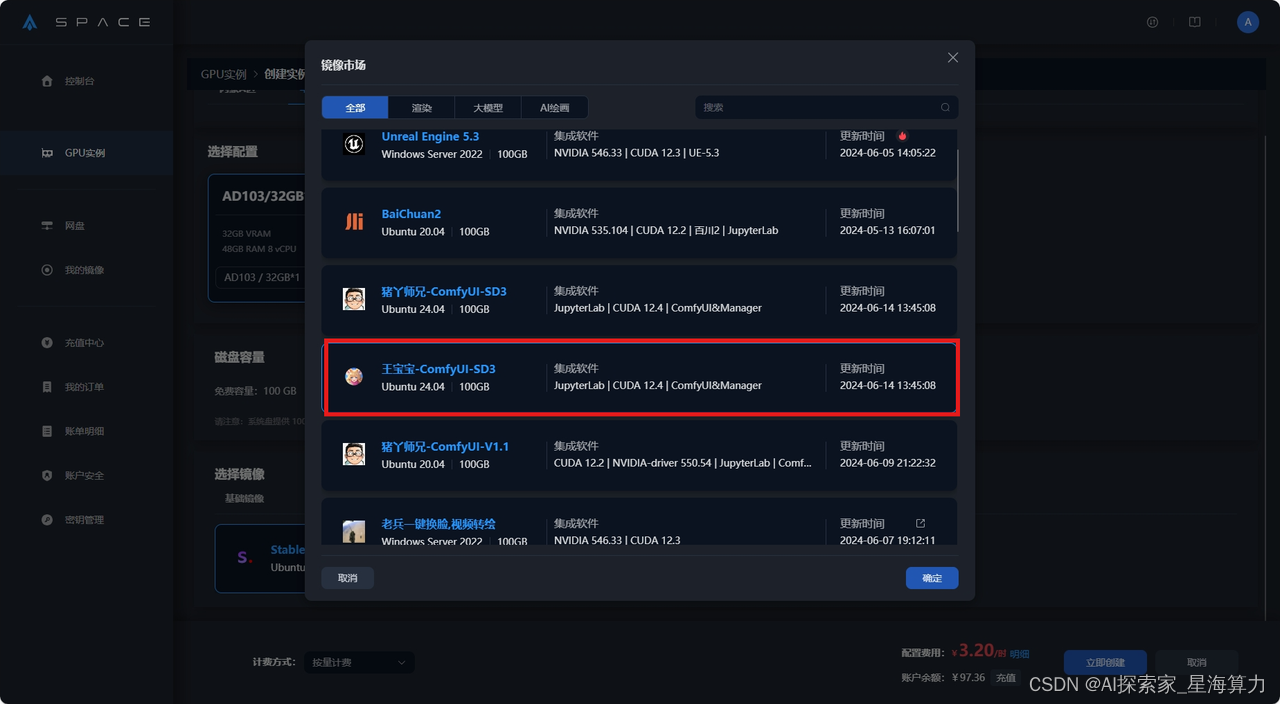This screenshot has height=704, width=1280.
Task: Click the SPACE logo icon
Action: click(30, 22)
